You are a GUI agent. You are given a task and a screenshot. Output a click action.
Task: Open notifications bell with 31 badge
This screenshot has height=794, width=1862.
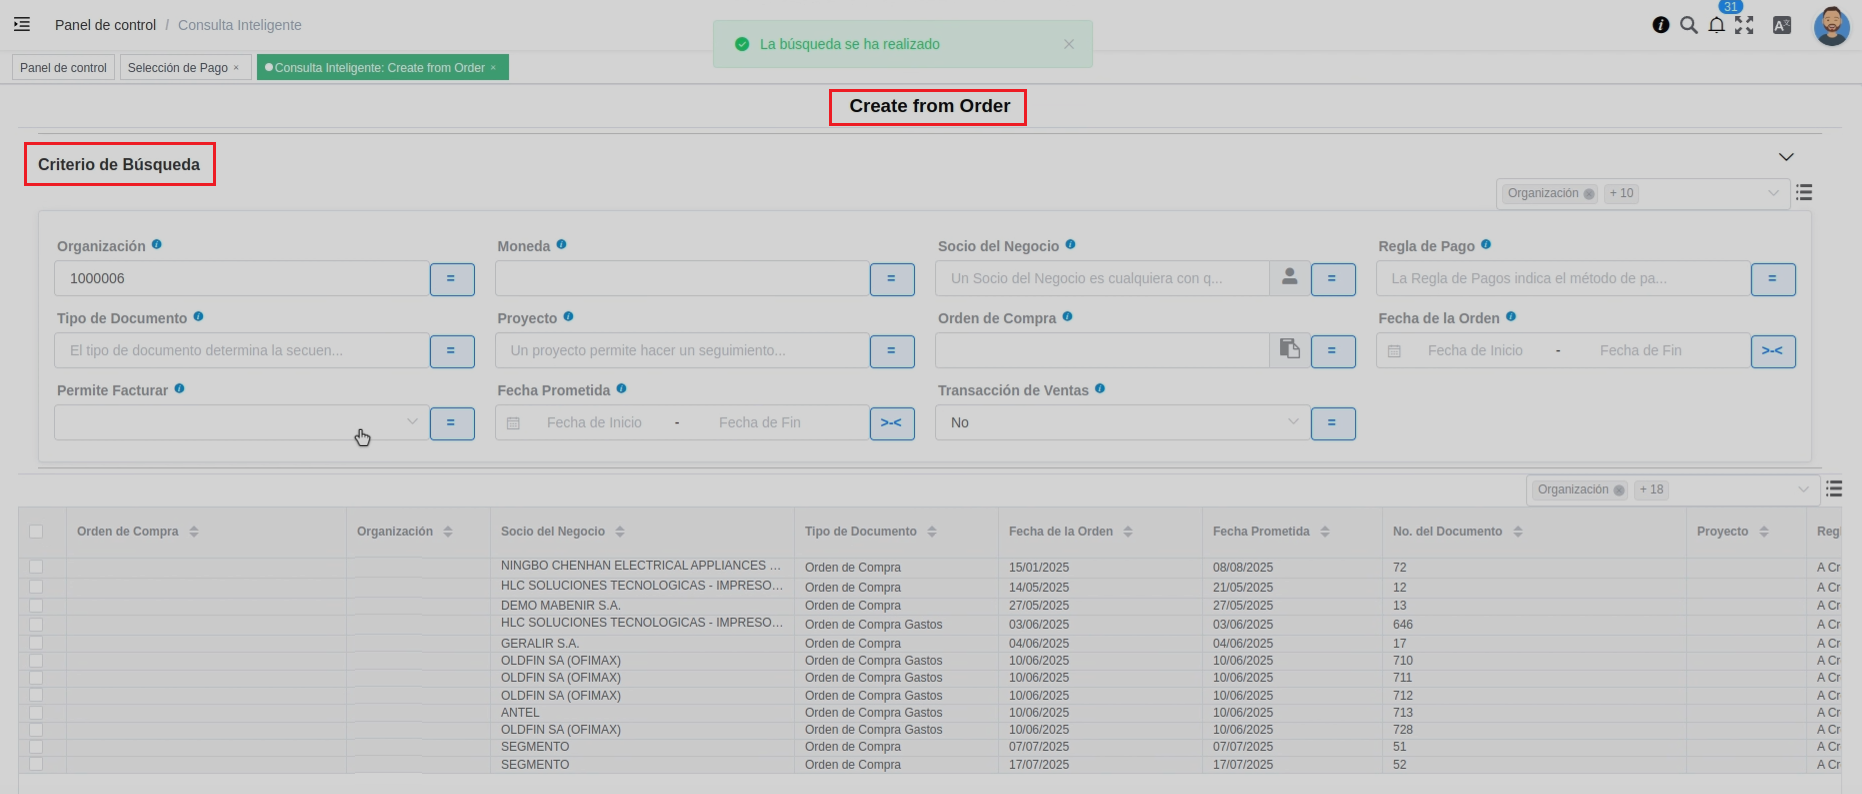1717,25
